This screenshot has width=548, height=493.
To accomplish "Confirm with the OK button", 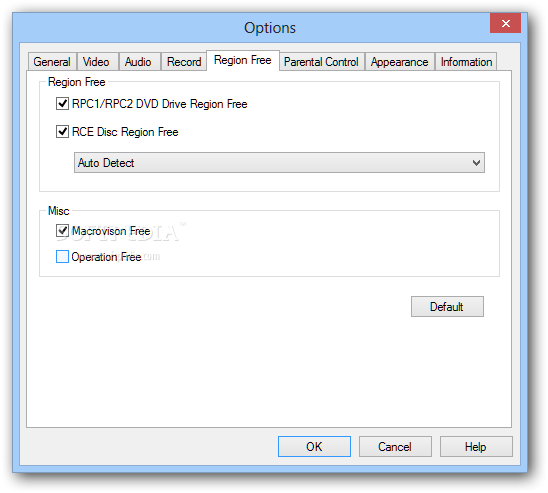I will [314, 446].
